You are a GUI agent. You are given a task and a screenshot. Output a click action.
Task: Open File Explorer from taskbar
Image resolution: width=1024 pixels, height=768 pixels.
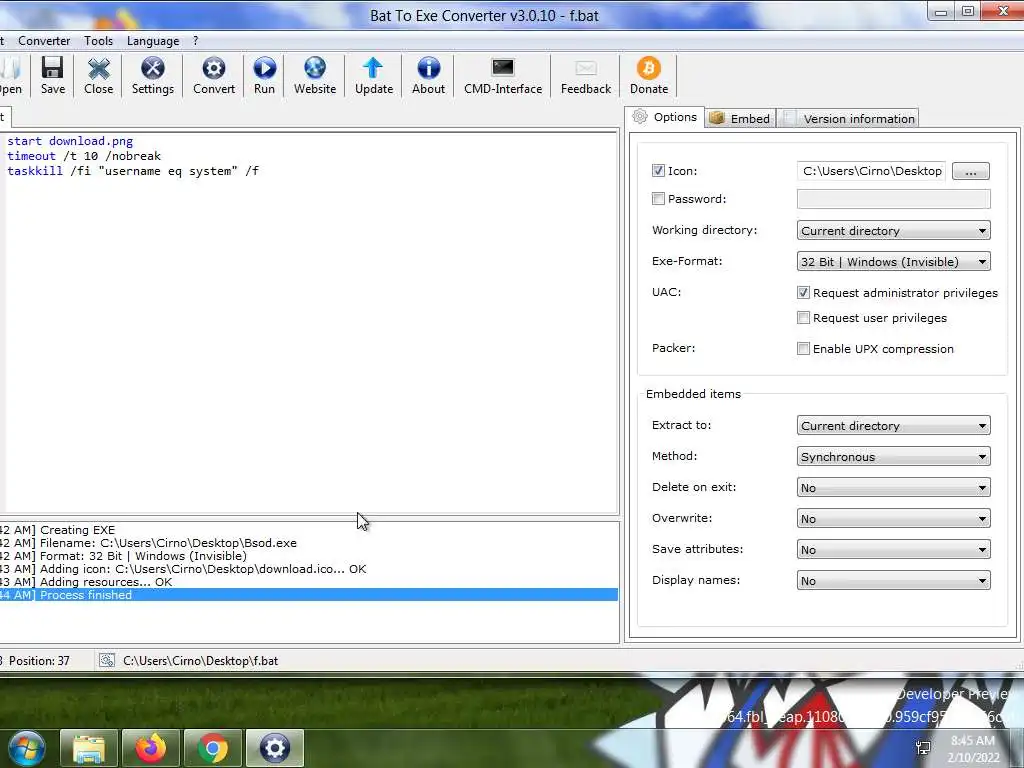click(x=89, y=748)
